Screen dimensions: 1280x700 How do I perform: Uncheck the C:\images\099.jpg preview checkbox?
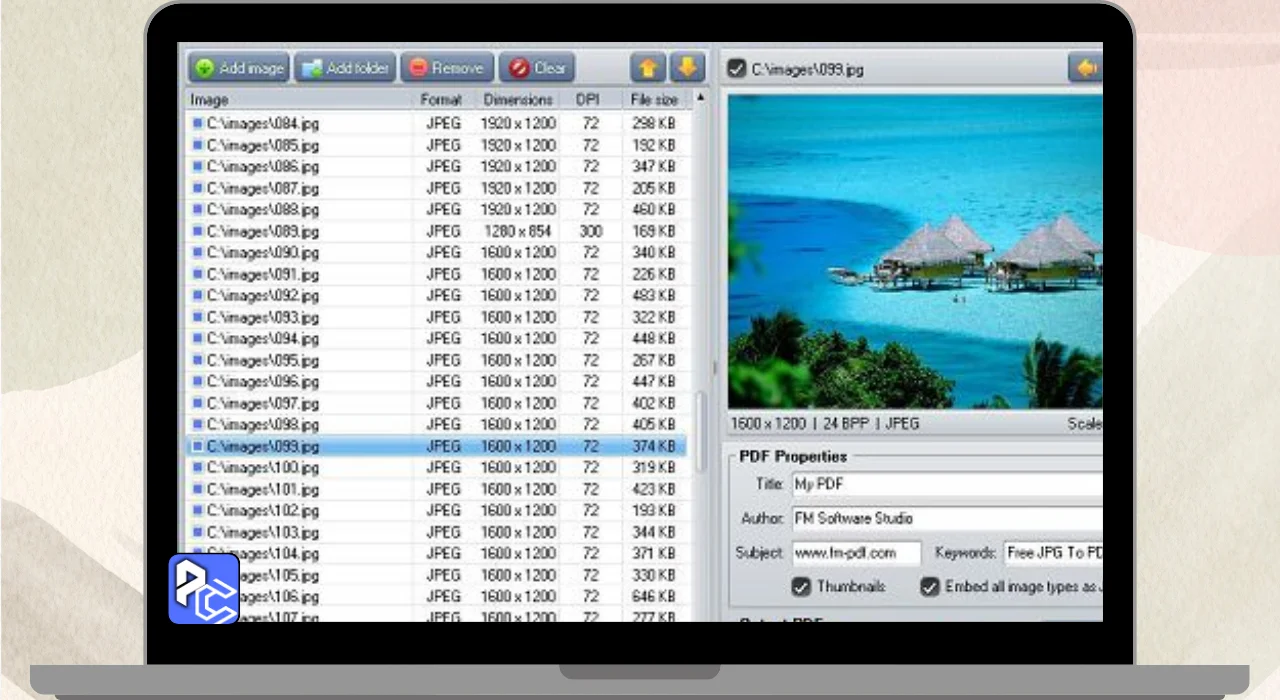[x=737, y=69]
